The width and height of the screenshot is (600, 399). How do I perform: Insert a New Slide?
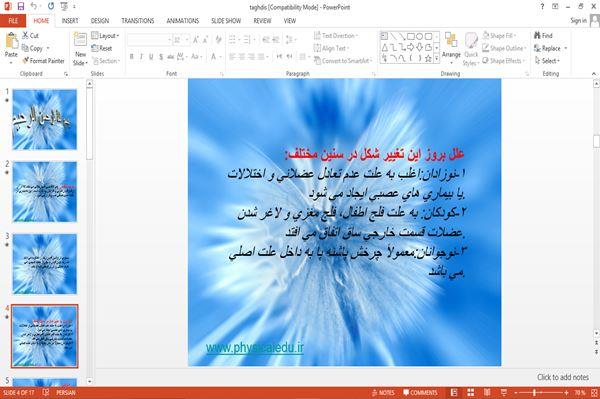[80, 49]
